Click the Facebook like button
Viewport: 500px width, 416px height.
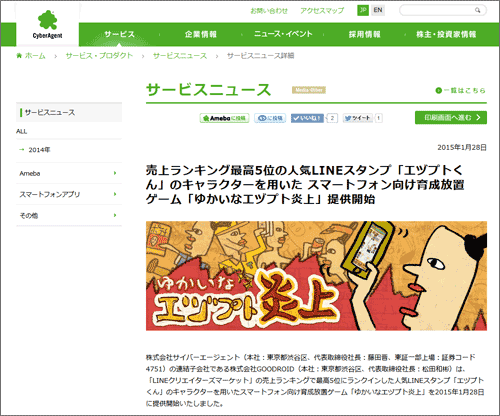[x=307, y=118]
